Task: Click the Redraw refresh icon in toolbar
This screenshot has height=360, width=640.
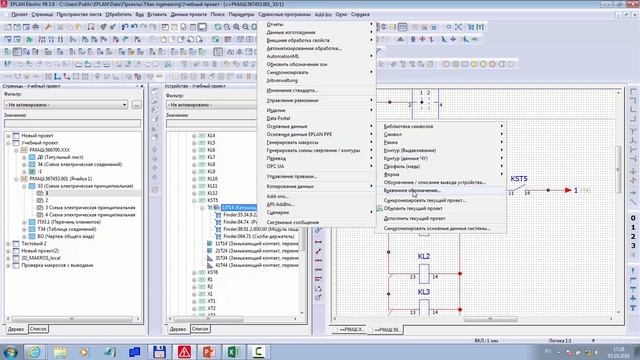Action: (218, 27)
